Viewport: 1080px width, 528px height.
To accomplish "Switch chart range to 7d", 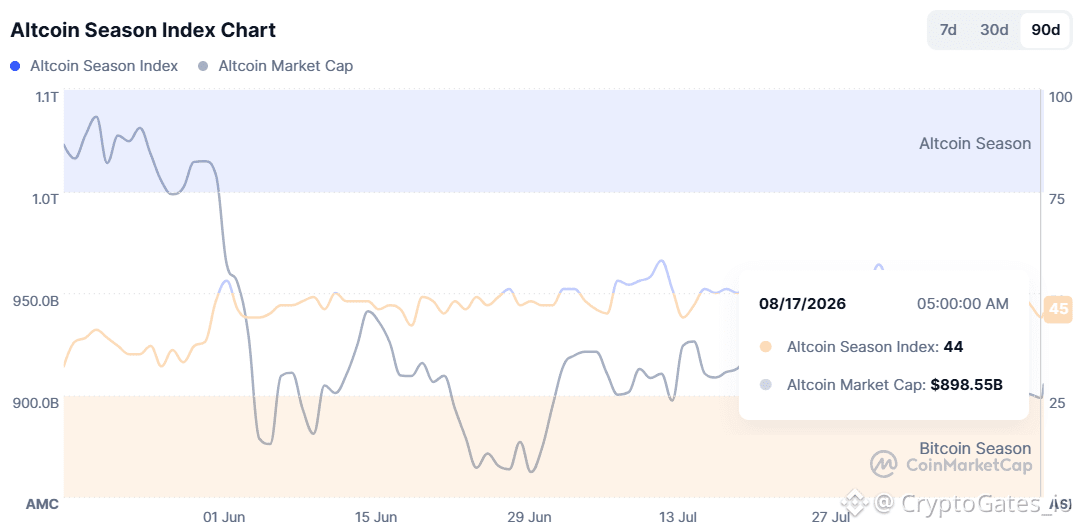I will [948, 30].
